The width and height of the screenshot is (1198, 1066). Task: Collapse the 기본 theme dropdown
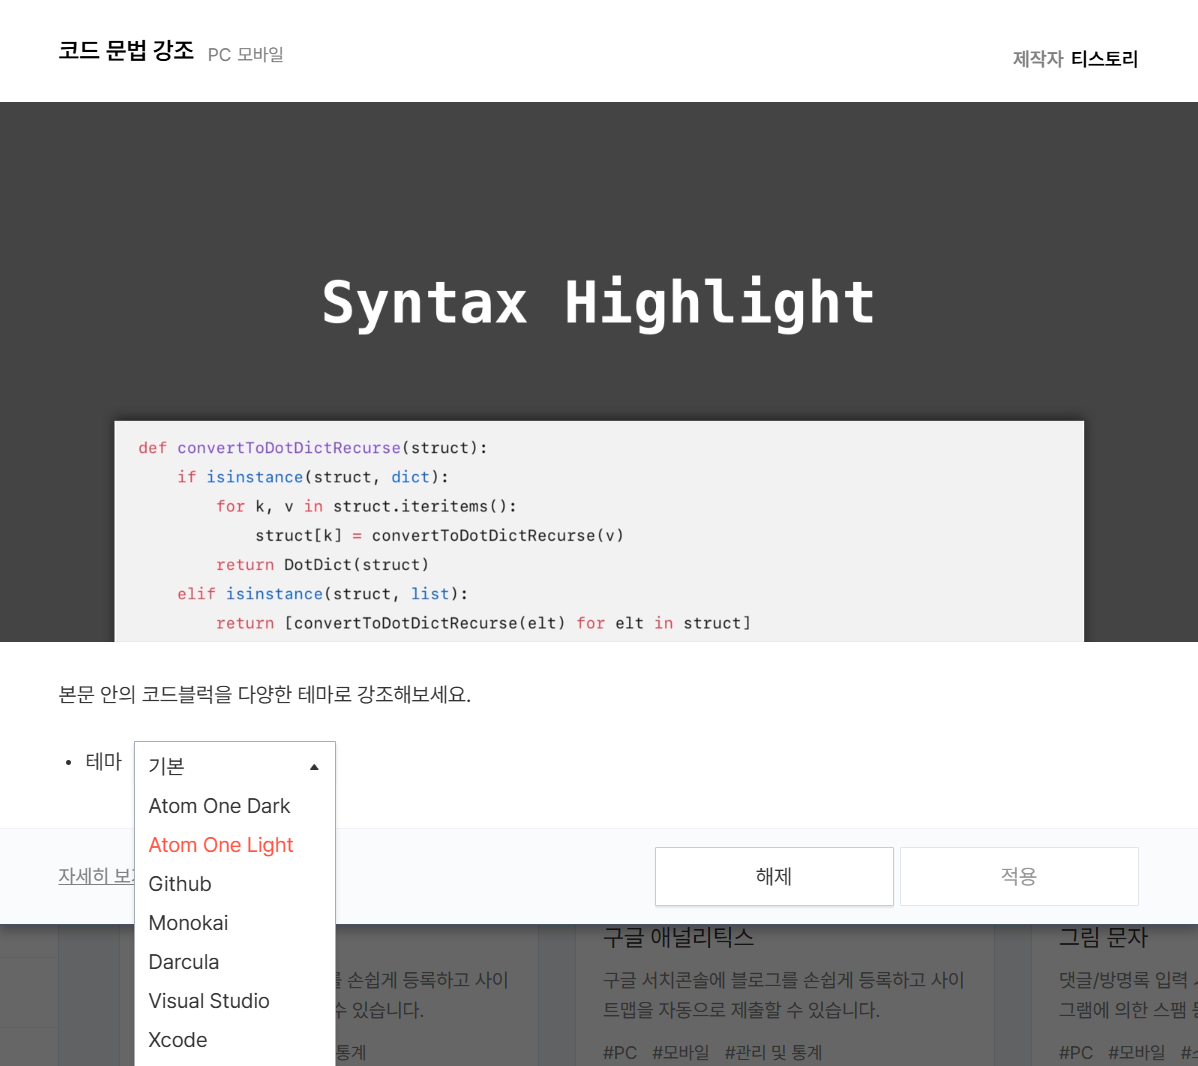click(235, 766)
